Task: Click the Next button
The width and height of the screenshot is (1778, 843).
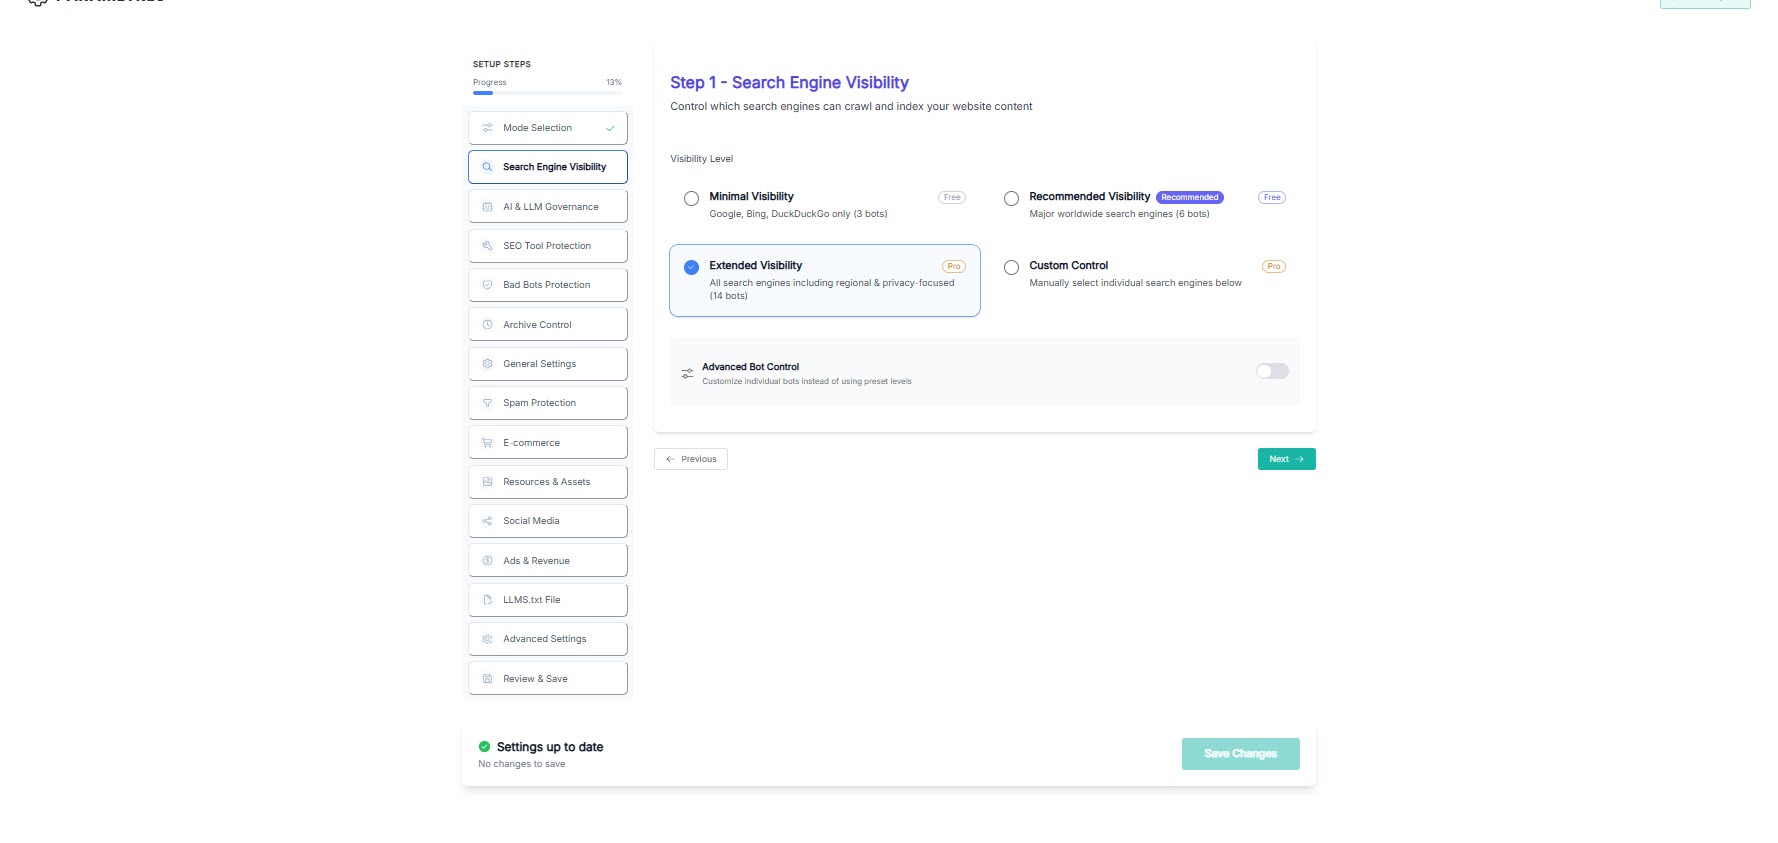Action: click(x=1286, y=459)
